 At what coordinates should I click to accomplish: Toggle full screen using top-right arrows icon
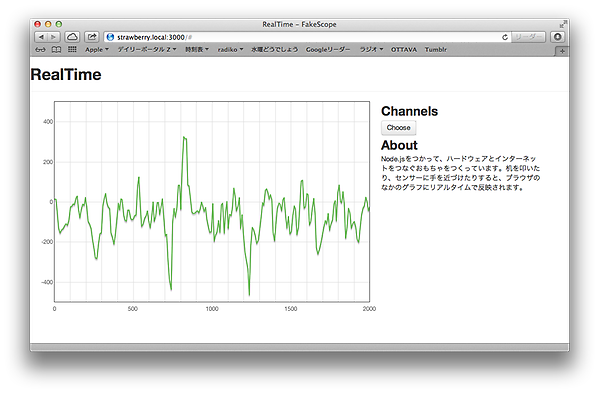pos(563,24)
